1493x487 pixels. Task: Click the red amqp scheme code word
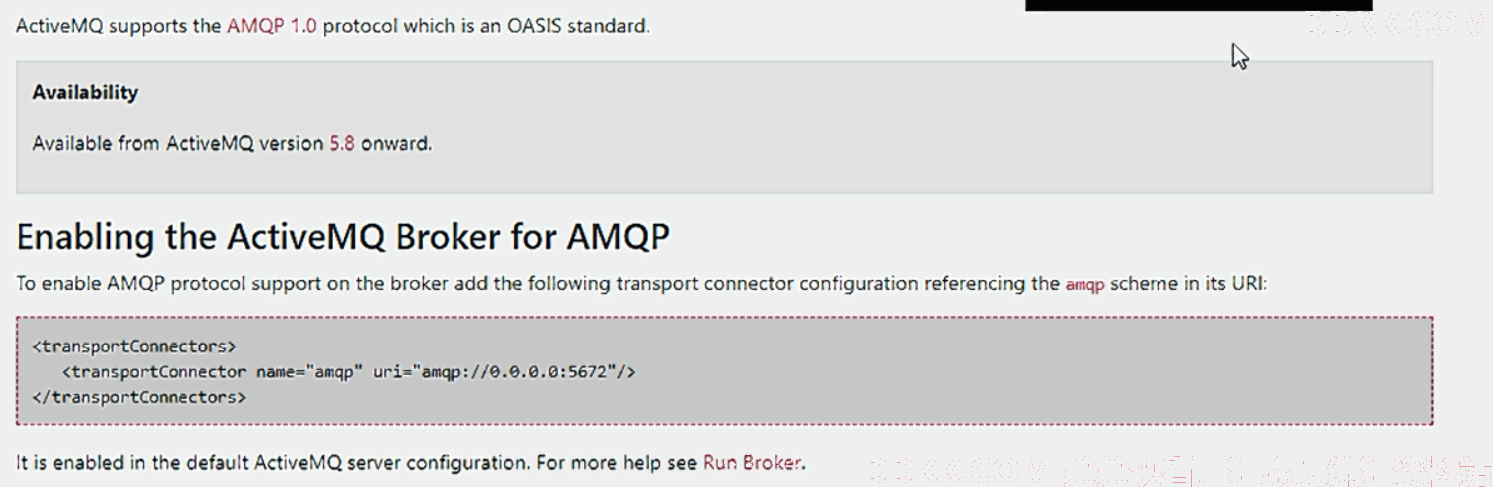(1085, 284)
